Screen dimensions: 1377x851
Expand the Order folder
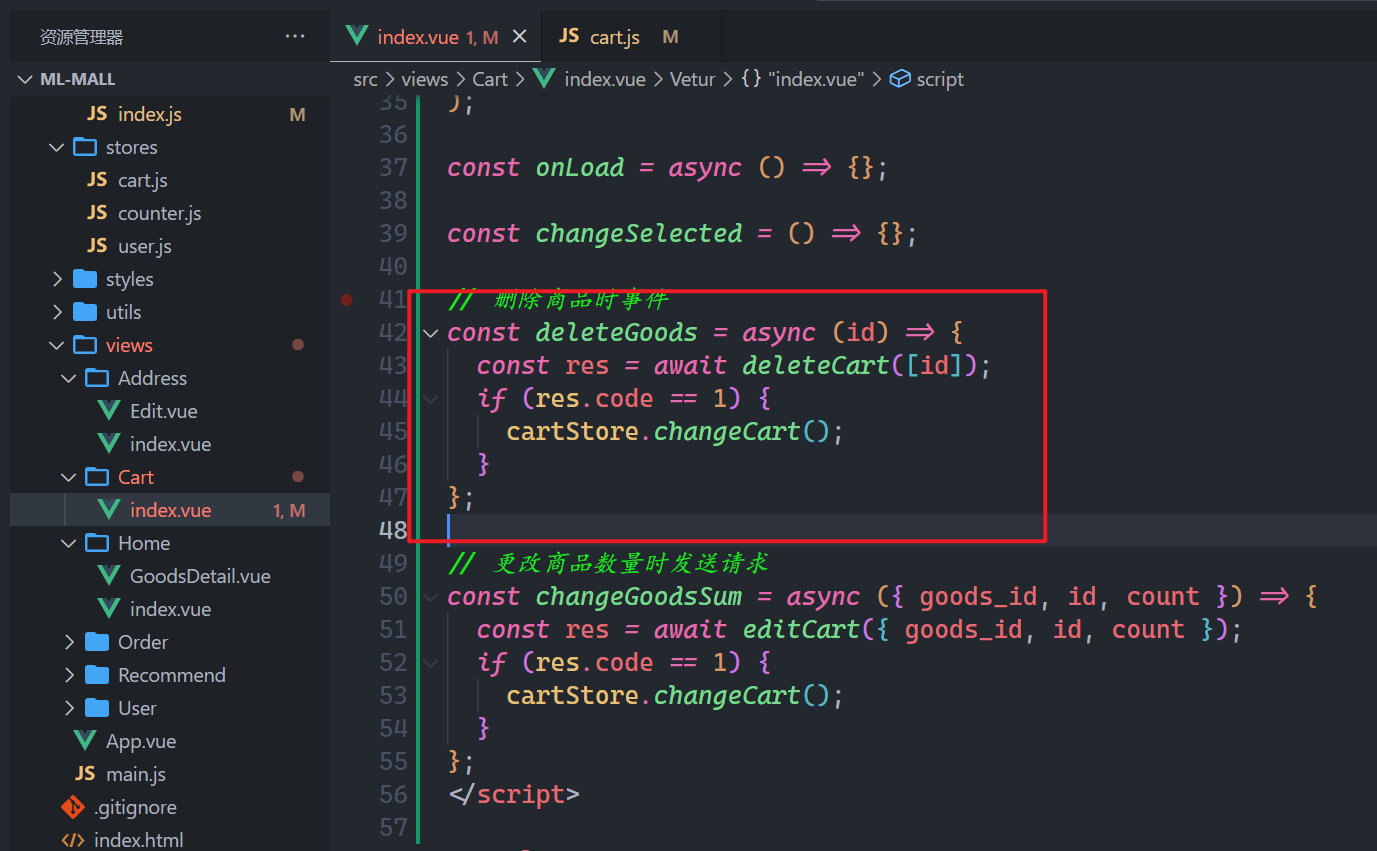tap(69, 642)
